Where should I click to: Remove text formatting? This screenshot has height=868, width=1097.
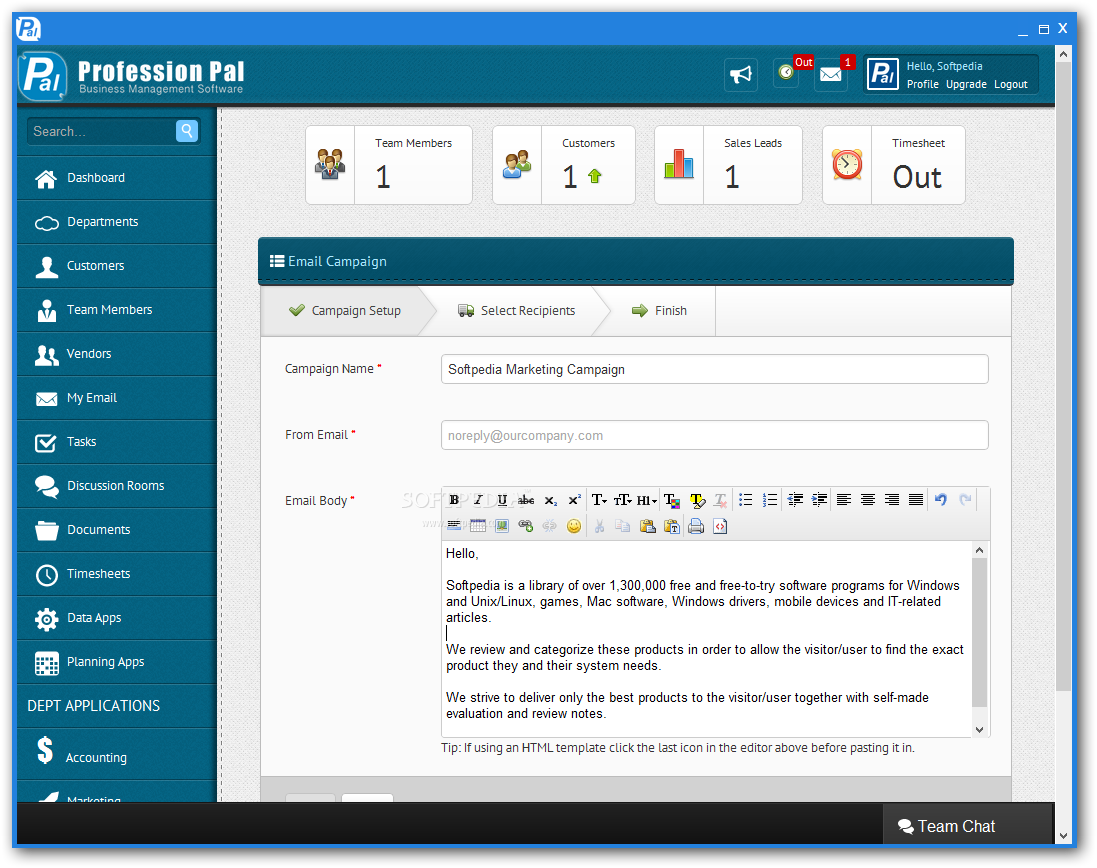[x=721, y=500]
